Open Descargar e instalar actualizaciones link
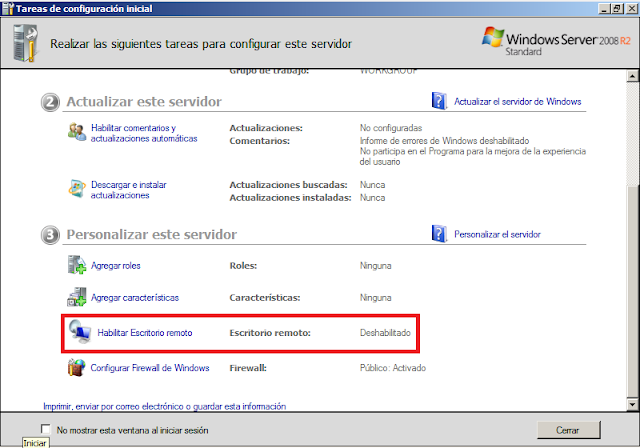 [129, 190]
